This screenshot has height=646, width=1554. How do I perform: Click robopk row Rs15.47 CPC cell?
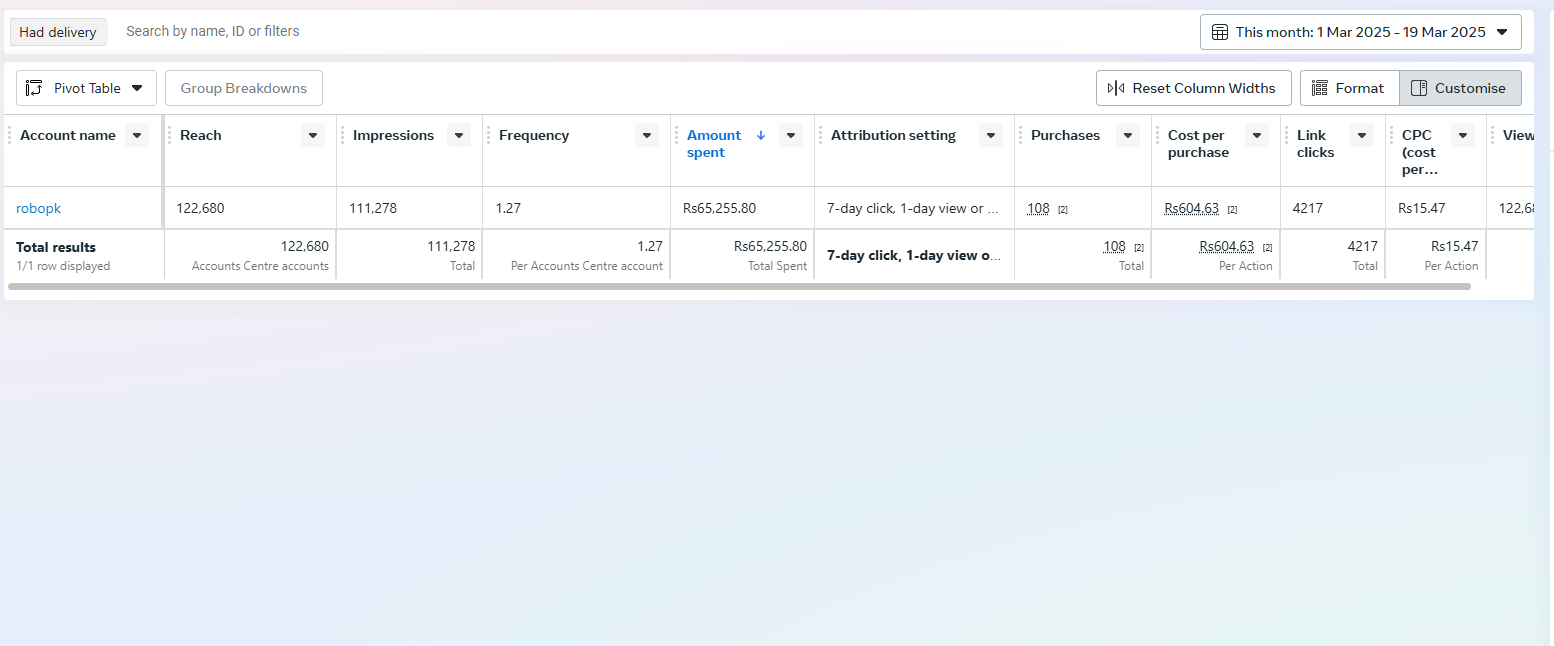(x=1421, y=208)
